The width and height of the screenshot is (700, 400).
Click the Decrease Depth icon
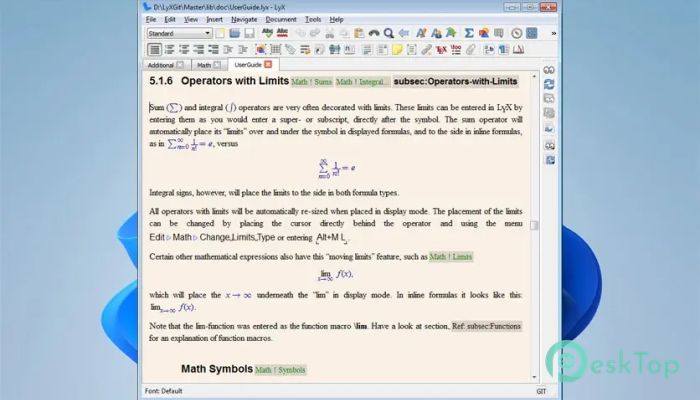click(x=243, y=50)
